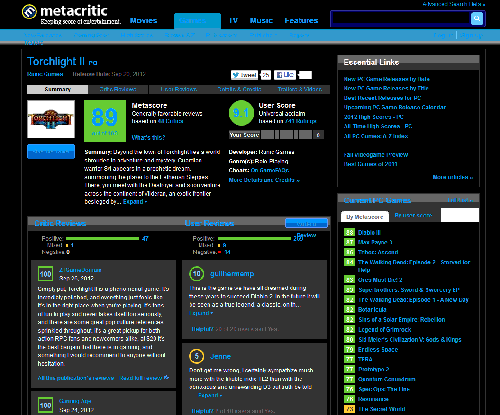Open Sins of a Solar Empire: Rebellion
The width and height of the screenshot is (500, 415).
coord(402,319)
